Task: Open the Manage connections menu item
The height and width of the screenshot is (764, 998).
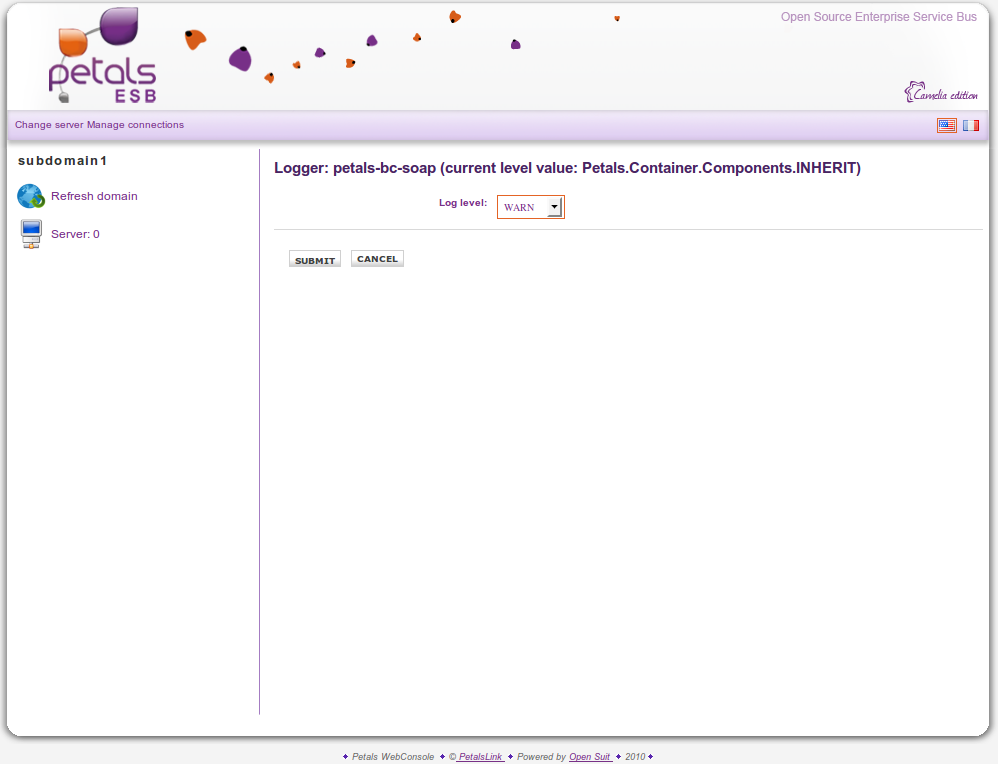Action: pyautogui.click(x=136, y=125)
